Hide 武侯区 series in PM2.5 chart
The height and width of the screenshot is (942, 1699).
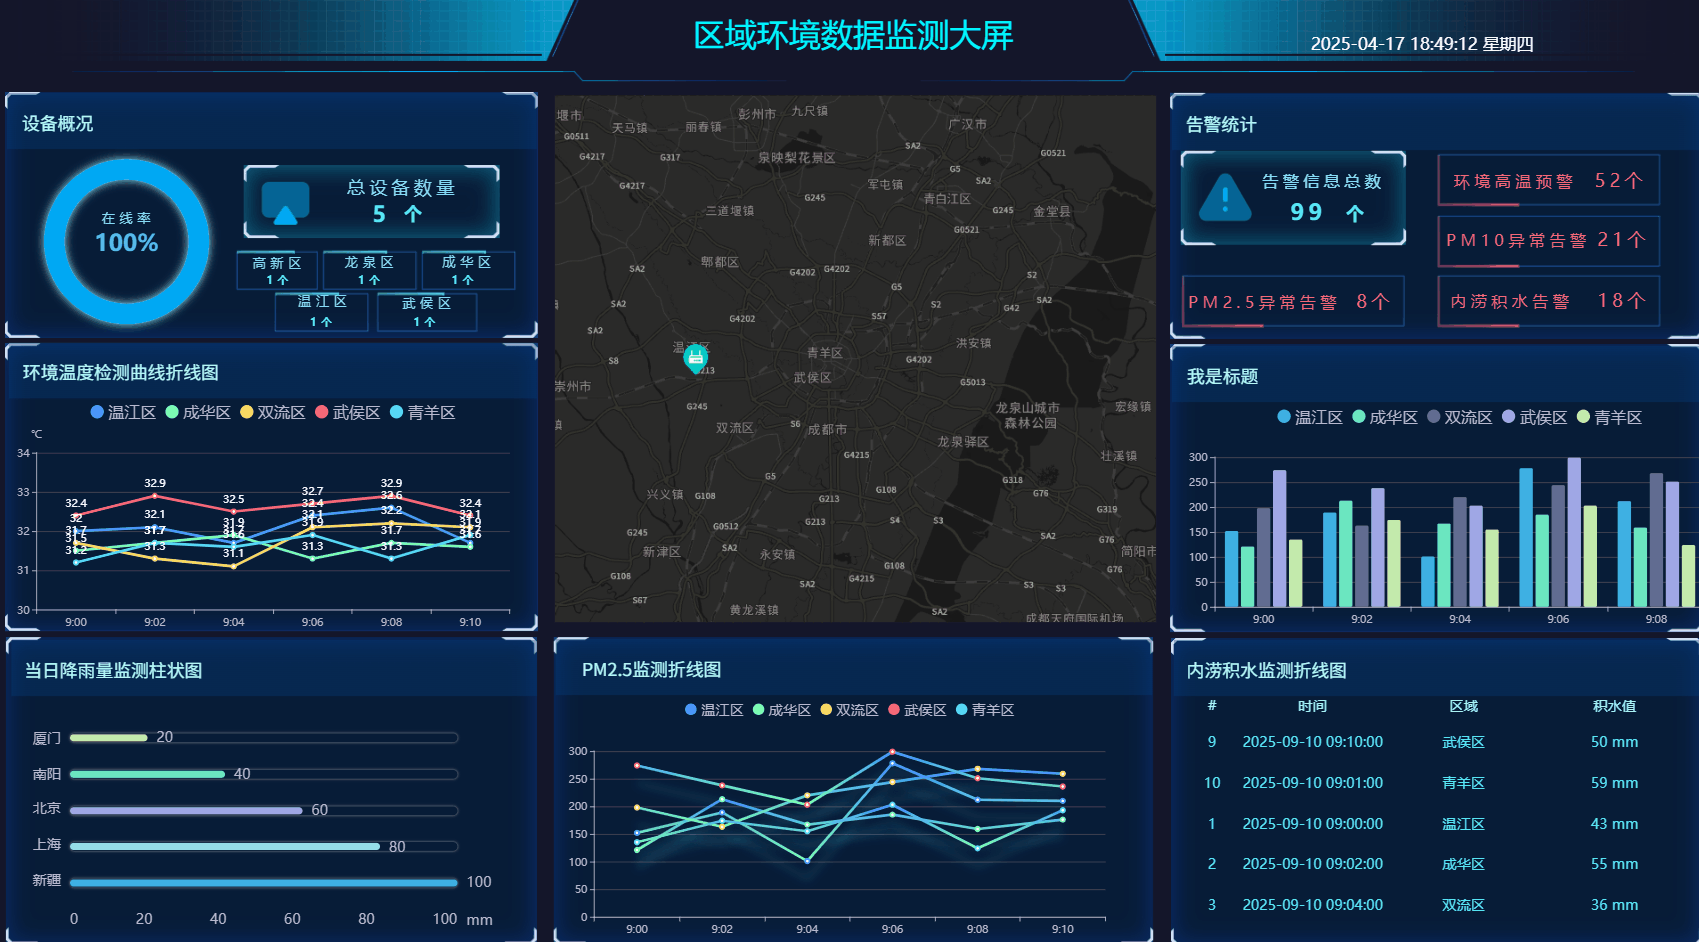917,710
